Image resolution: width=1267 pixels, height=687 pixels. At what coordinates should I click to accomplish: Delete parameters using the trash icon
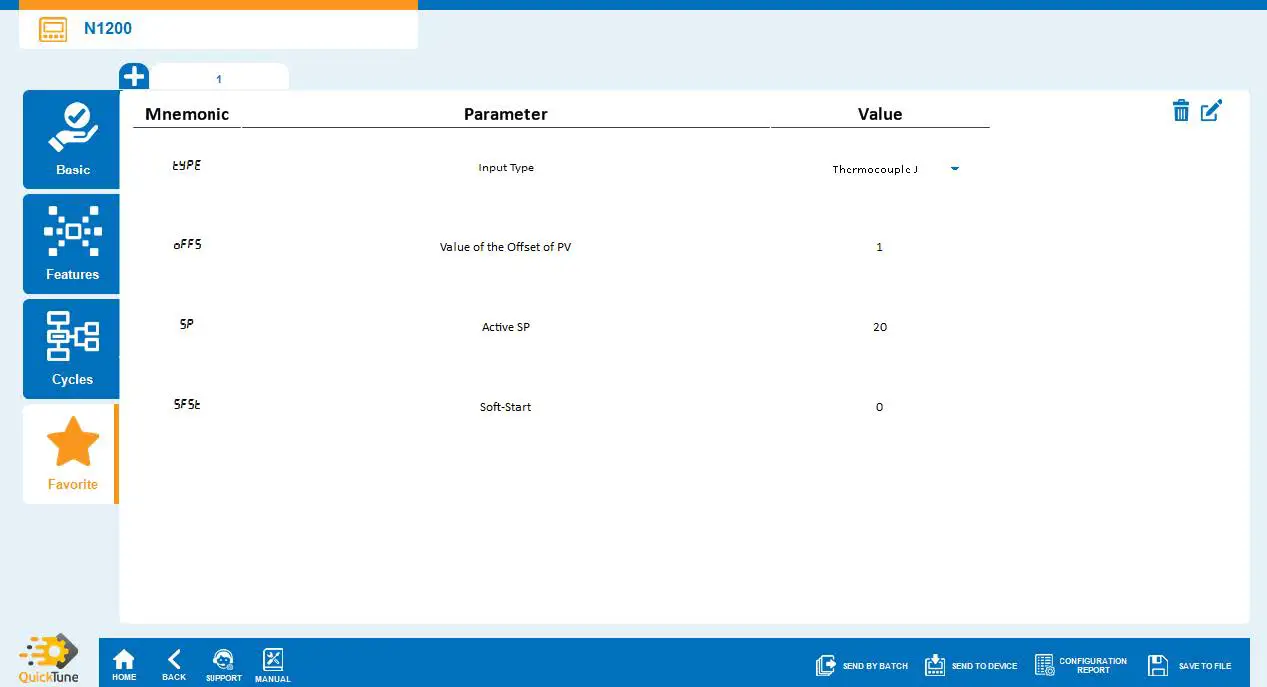click(x=1181, y=111)
